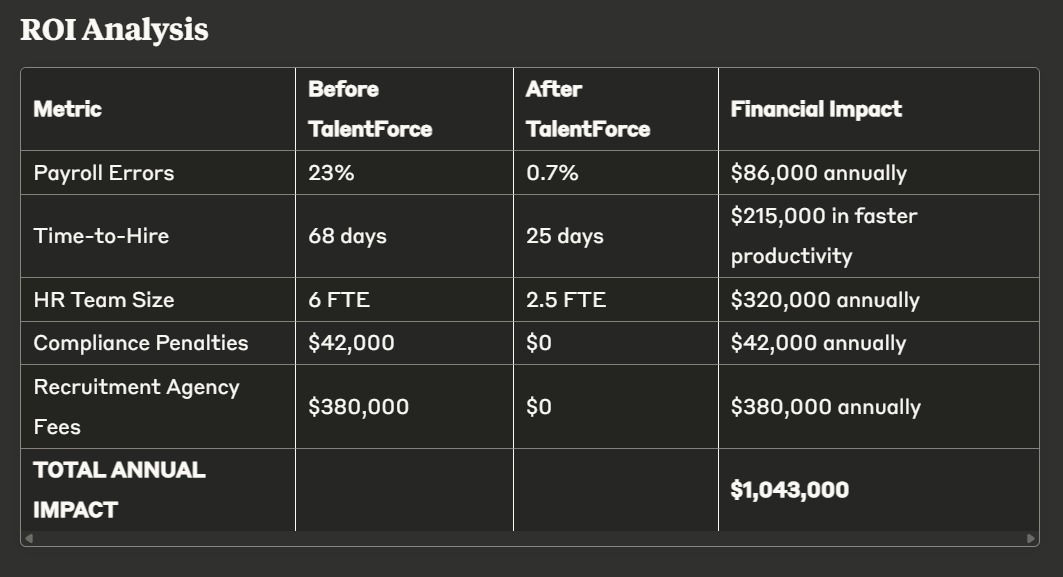Click the 2.5 FTE cell
Image resolution: width=1063 pixels, height=577 pixels.
tap(616, 300)
